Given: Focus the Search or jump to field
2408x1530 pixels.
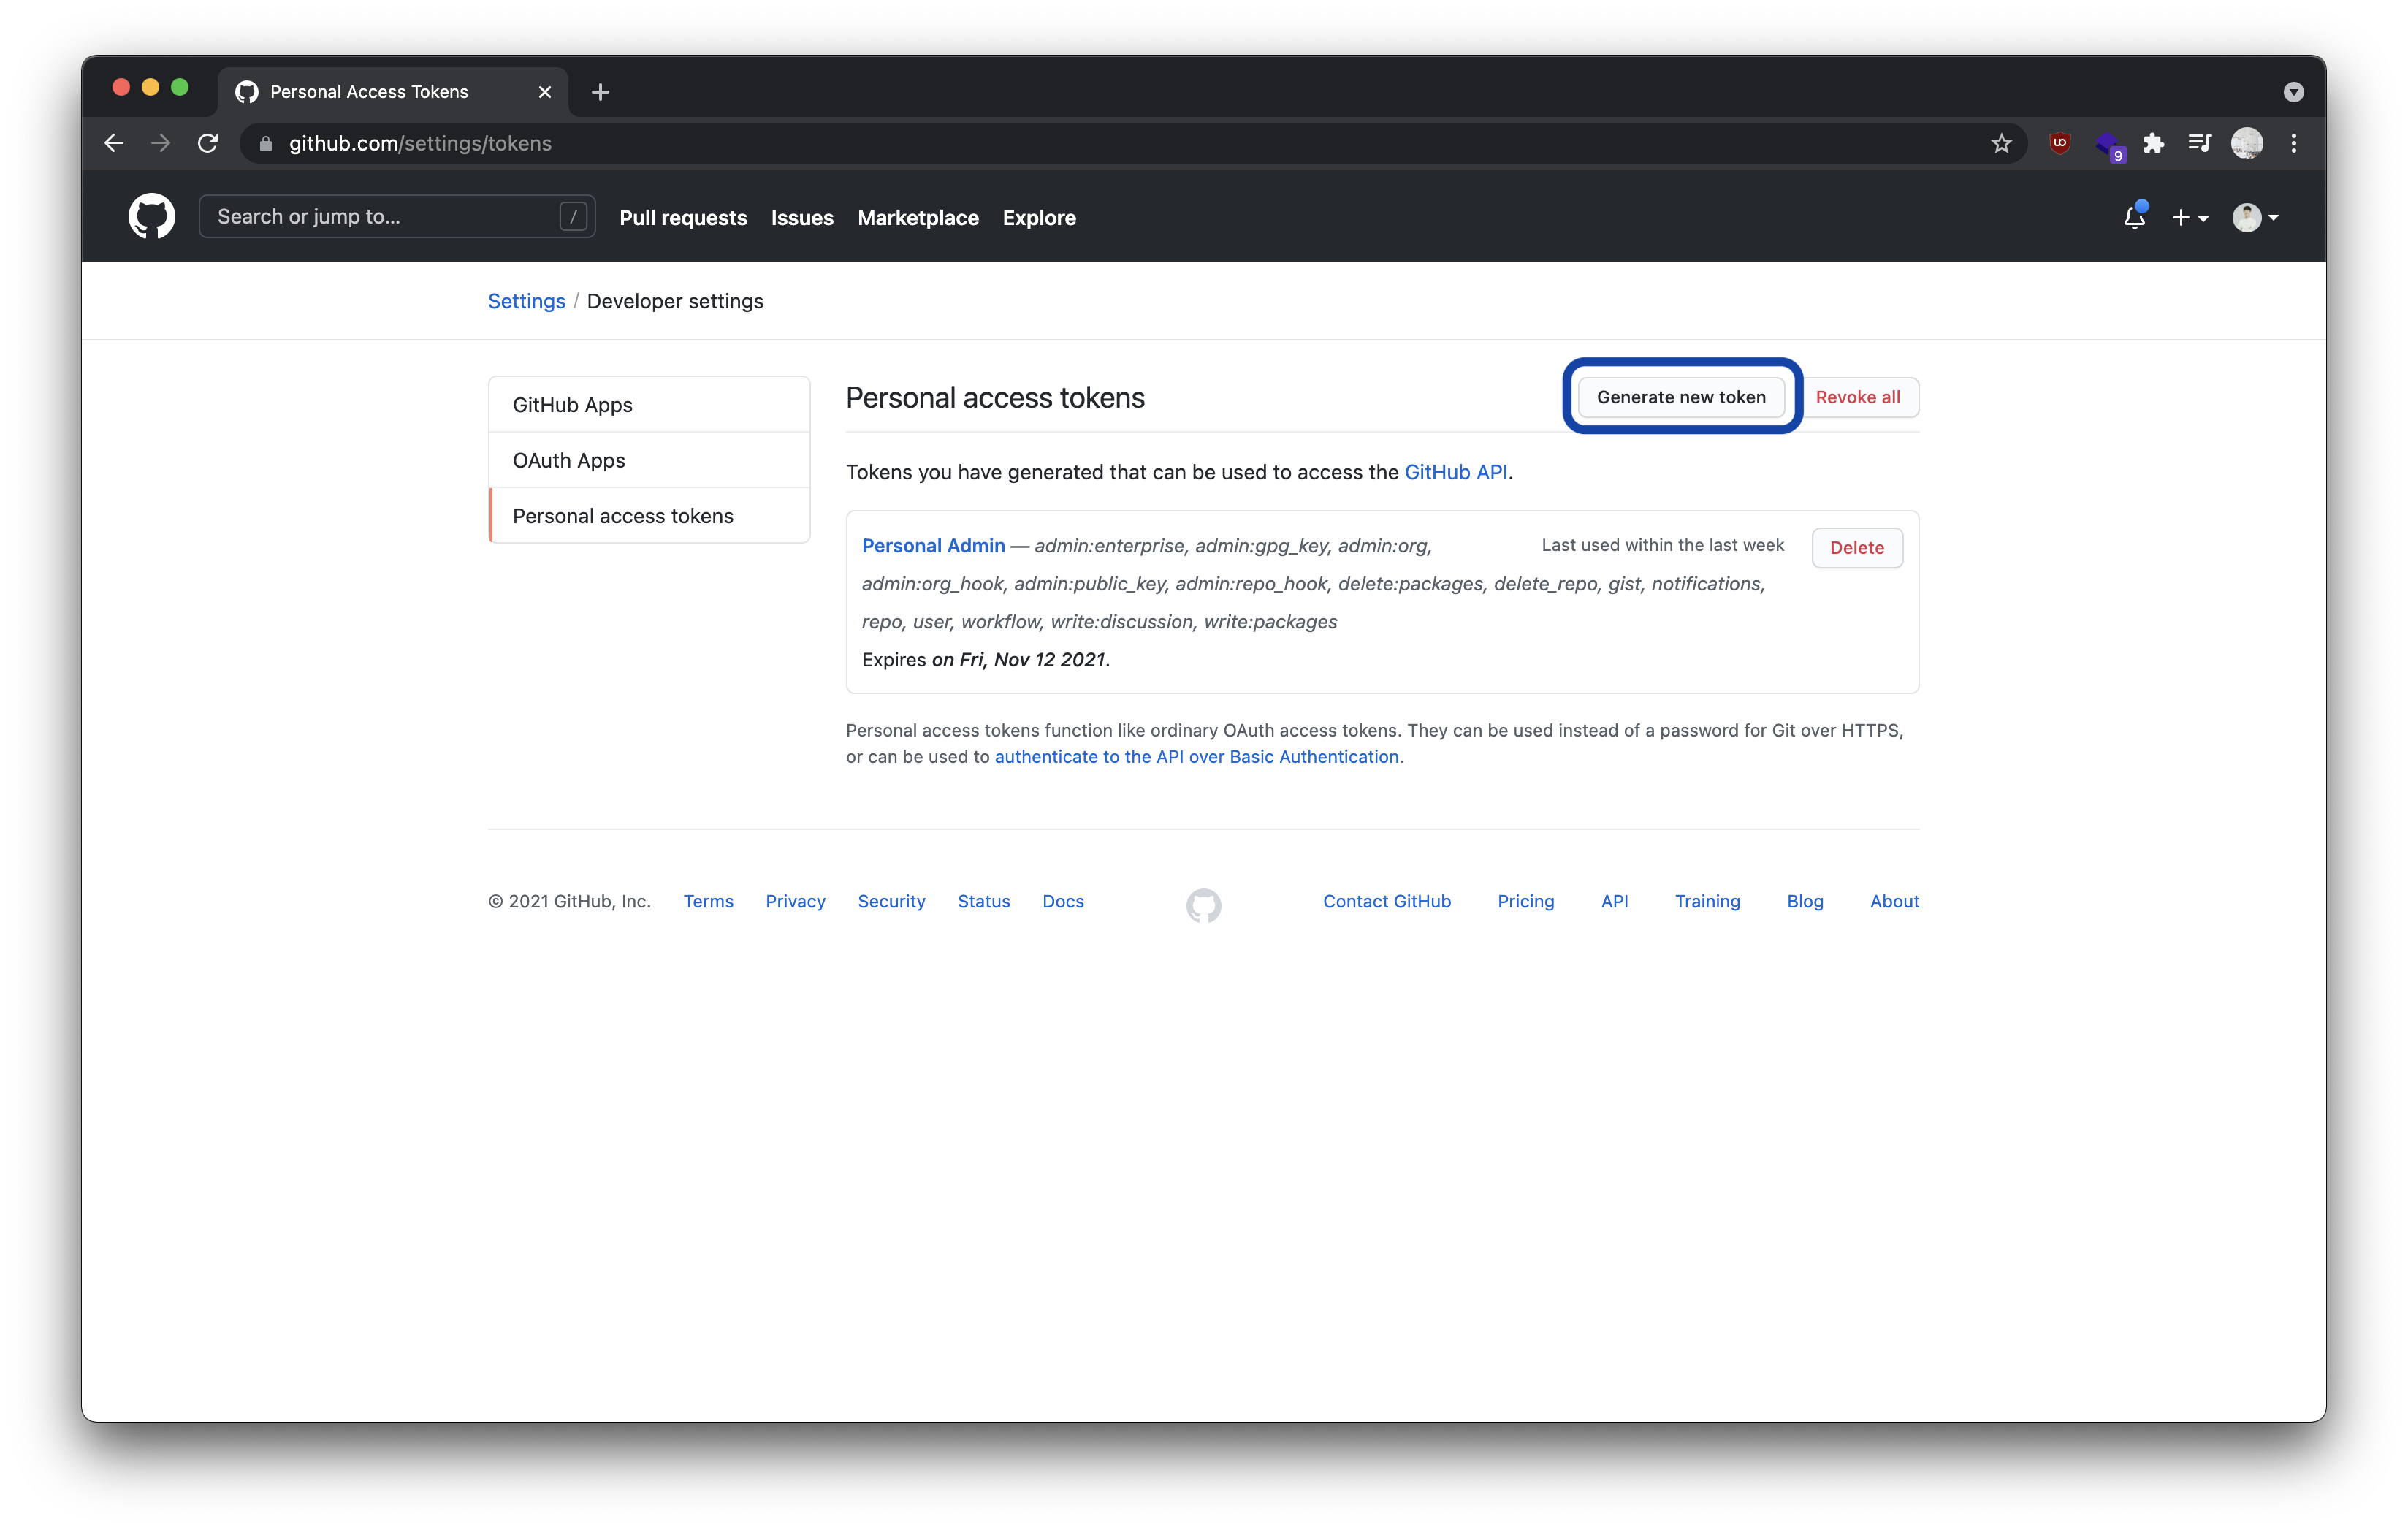Looking at the screenshot, I should point(385,217).
